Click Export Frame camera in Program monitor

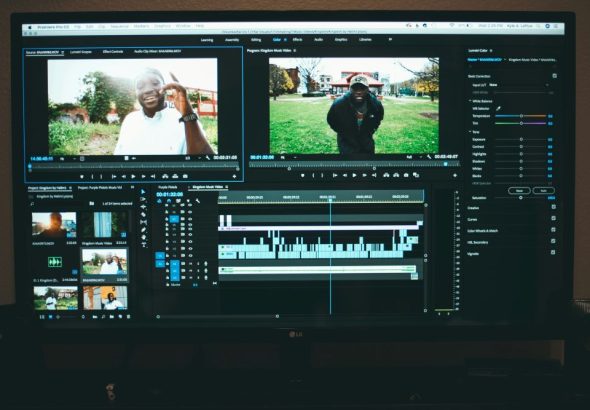(x=406, y=175)
